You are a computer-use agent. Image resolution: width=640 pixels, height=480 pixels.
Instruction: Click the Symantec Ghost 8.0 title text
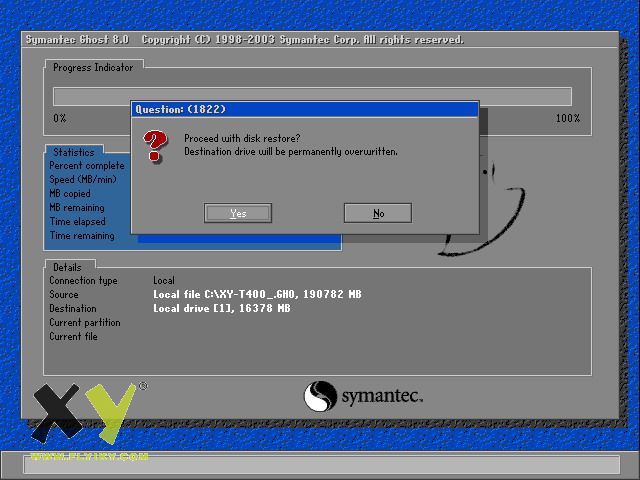coord(77,40)
